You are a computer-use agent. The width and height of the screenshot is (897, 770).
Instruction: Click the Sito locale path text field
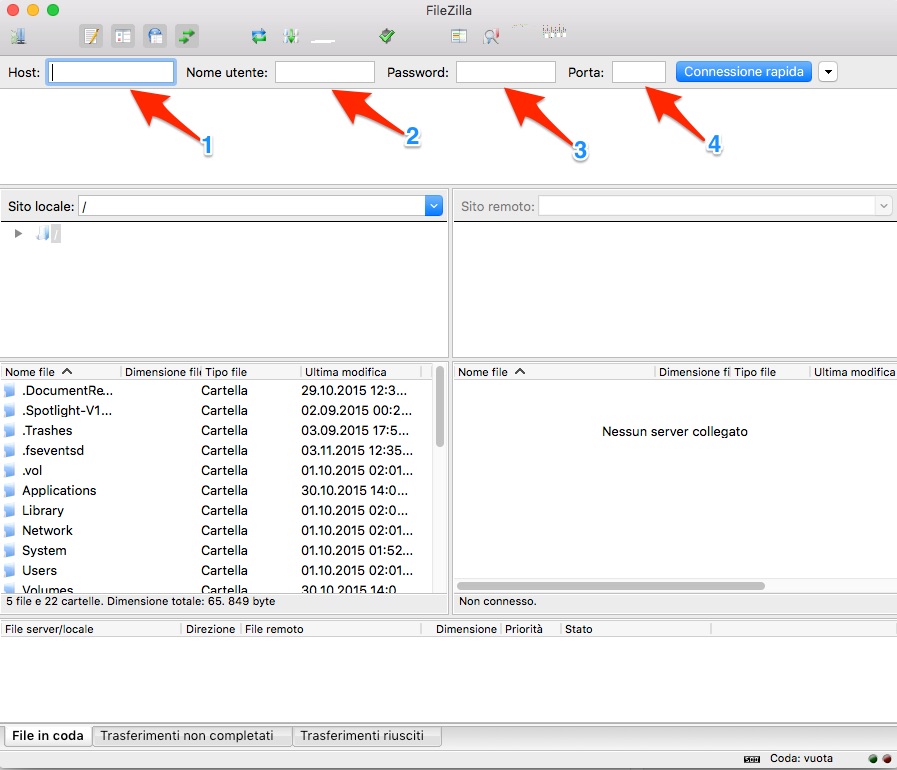pyautogui.click(x=252, y=206)
